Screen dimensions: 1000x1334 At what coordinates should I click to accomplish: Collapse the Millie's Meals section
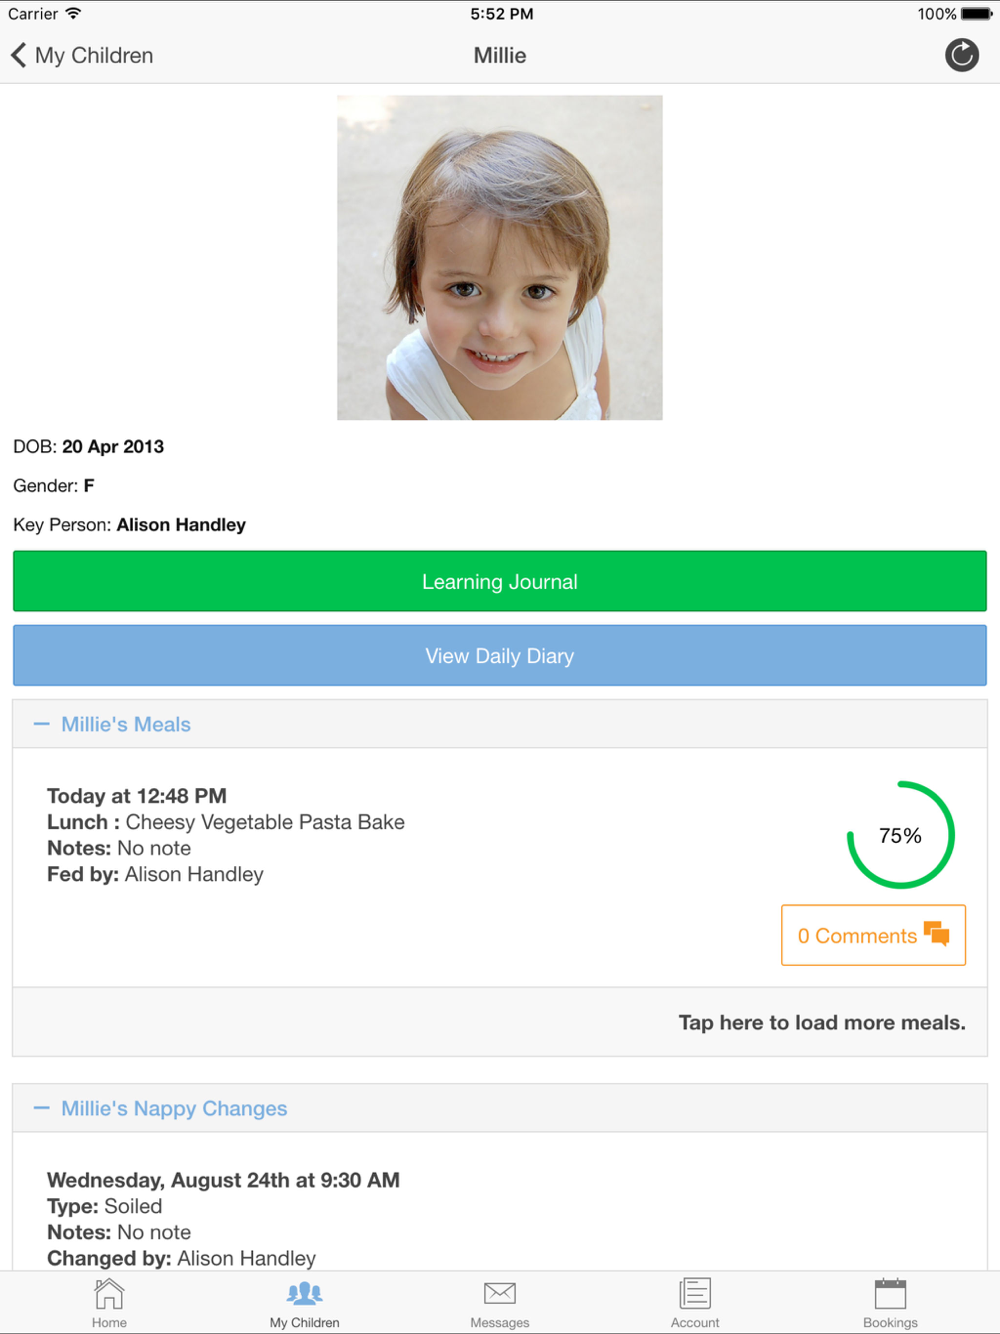[x=126, y=724]
